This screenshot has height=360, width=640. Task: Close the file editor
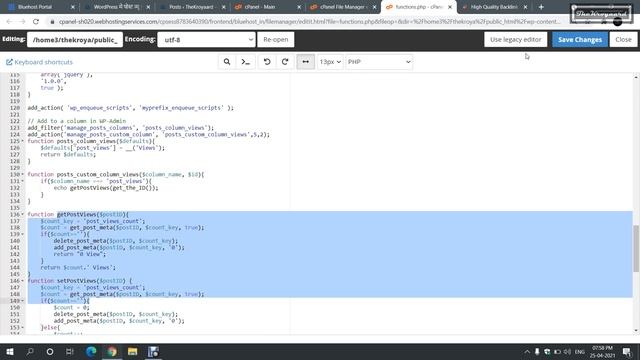[623, 40]
